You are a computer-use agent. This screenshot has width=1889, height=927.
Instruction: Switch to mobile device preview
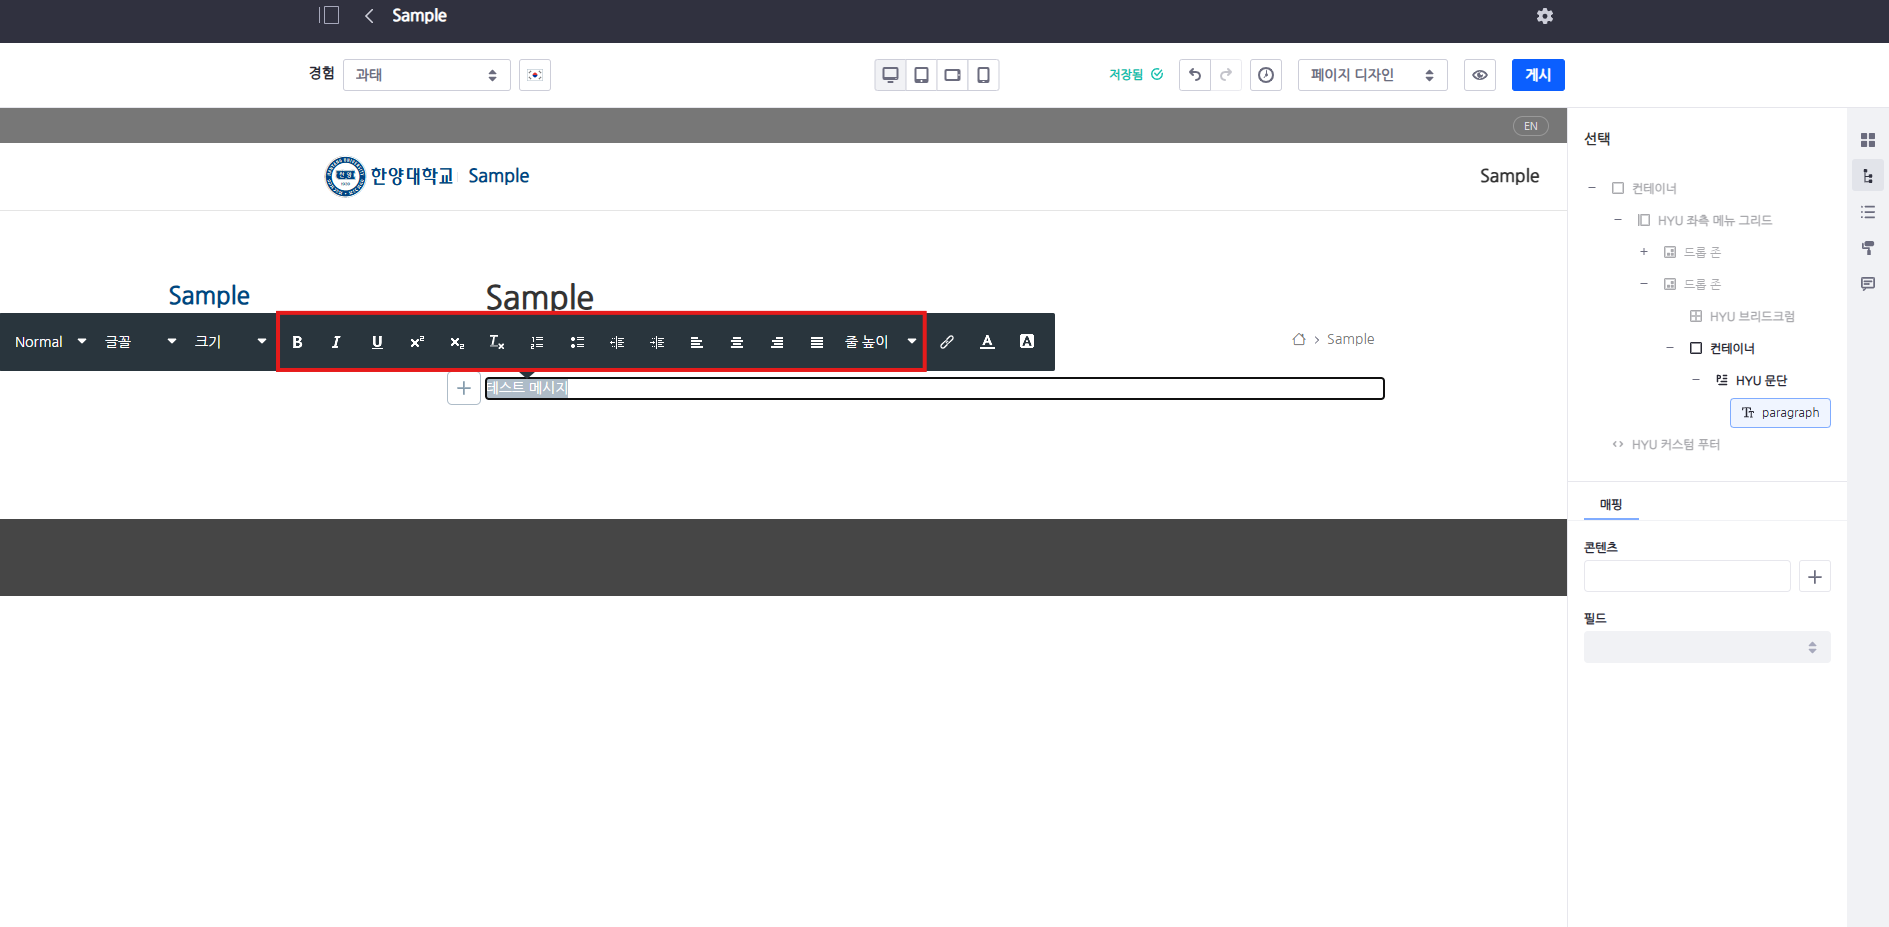click(983, 75)
